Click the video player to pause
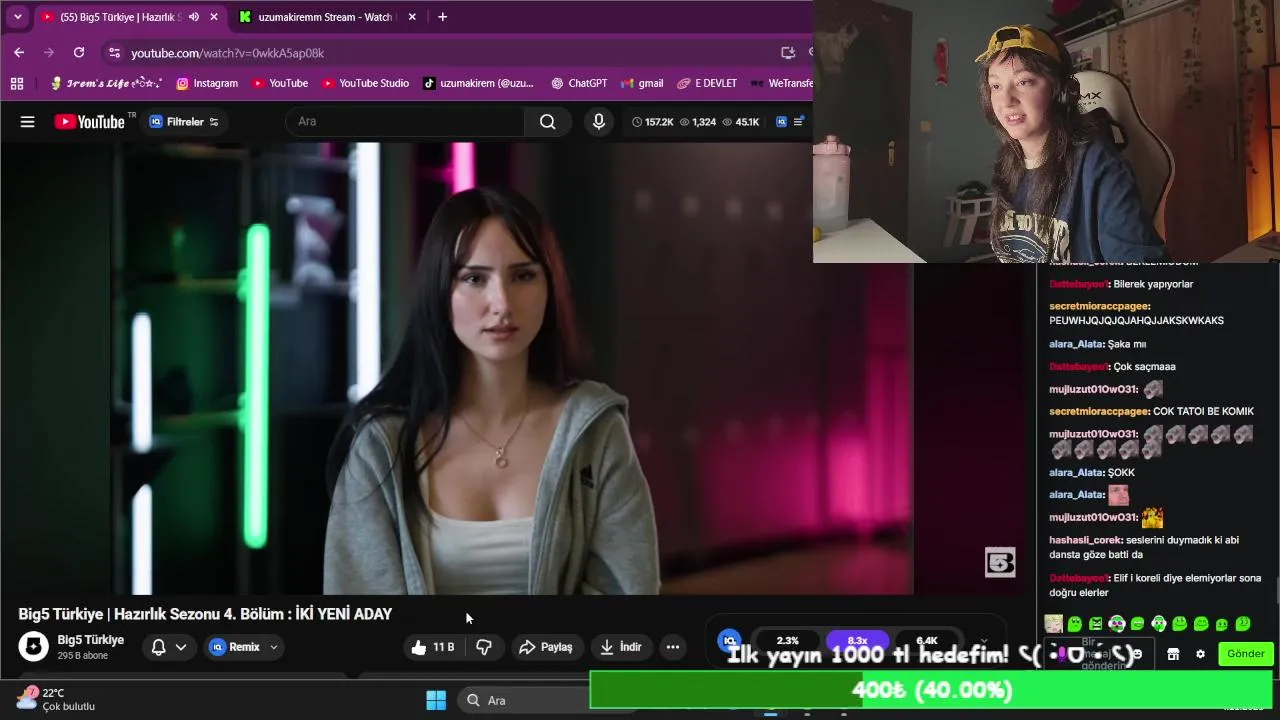This screenshot has height=720, width=1280. point(512,368)
